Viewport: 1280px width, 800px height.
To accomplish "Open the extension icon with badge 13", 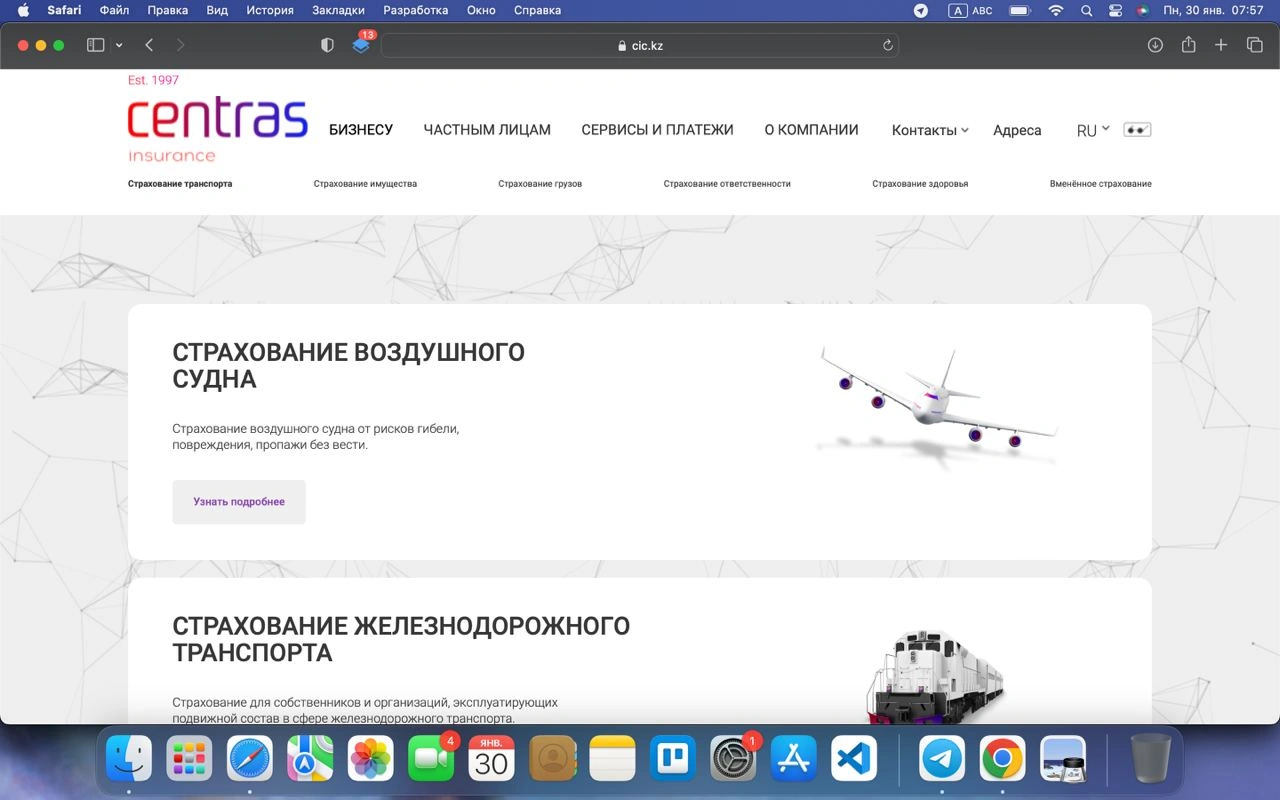I will [362, 44].
